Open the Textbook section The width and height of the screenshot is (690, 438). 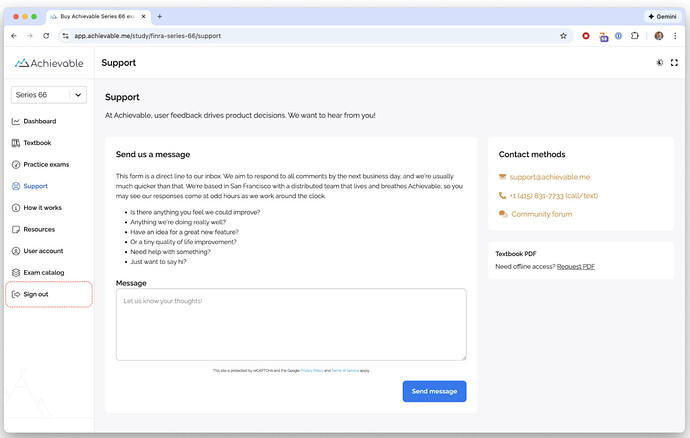pos(37,143)
